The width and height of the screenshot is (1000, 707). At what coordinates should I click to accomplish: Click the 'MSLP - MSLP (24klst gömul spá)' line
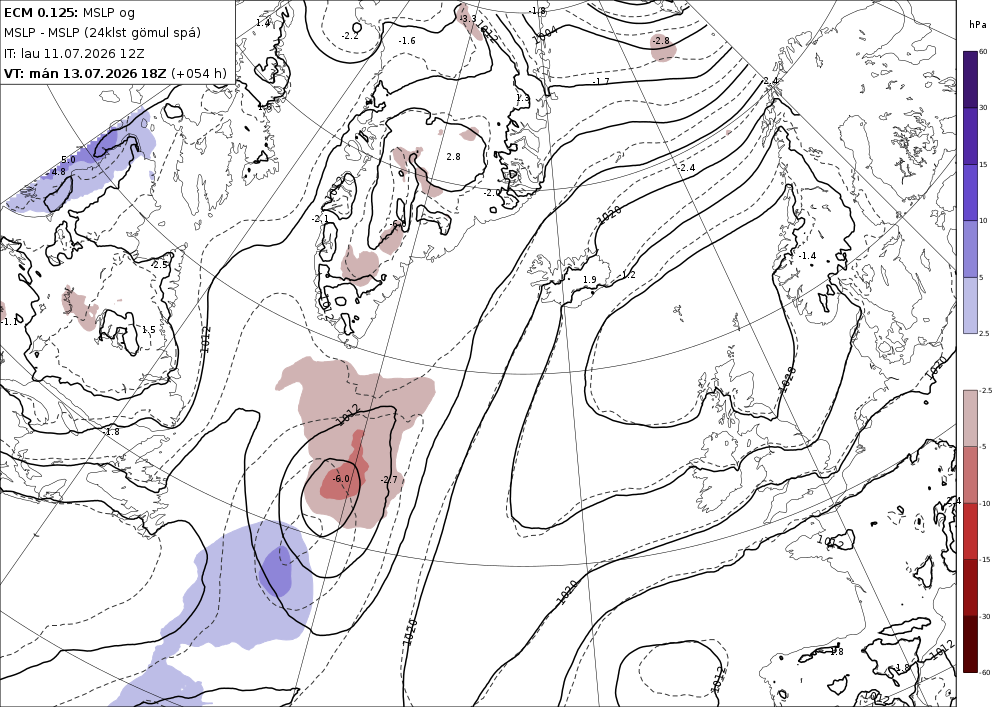102,33
